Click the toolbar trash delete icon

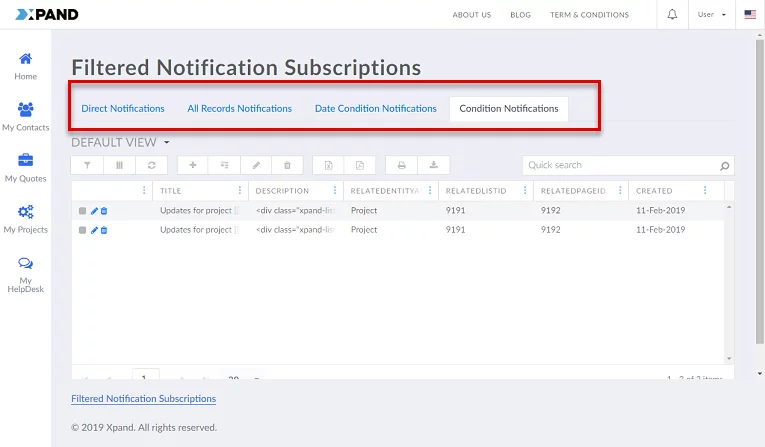point(287,165)
